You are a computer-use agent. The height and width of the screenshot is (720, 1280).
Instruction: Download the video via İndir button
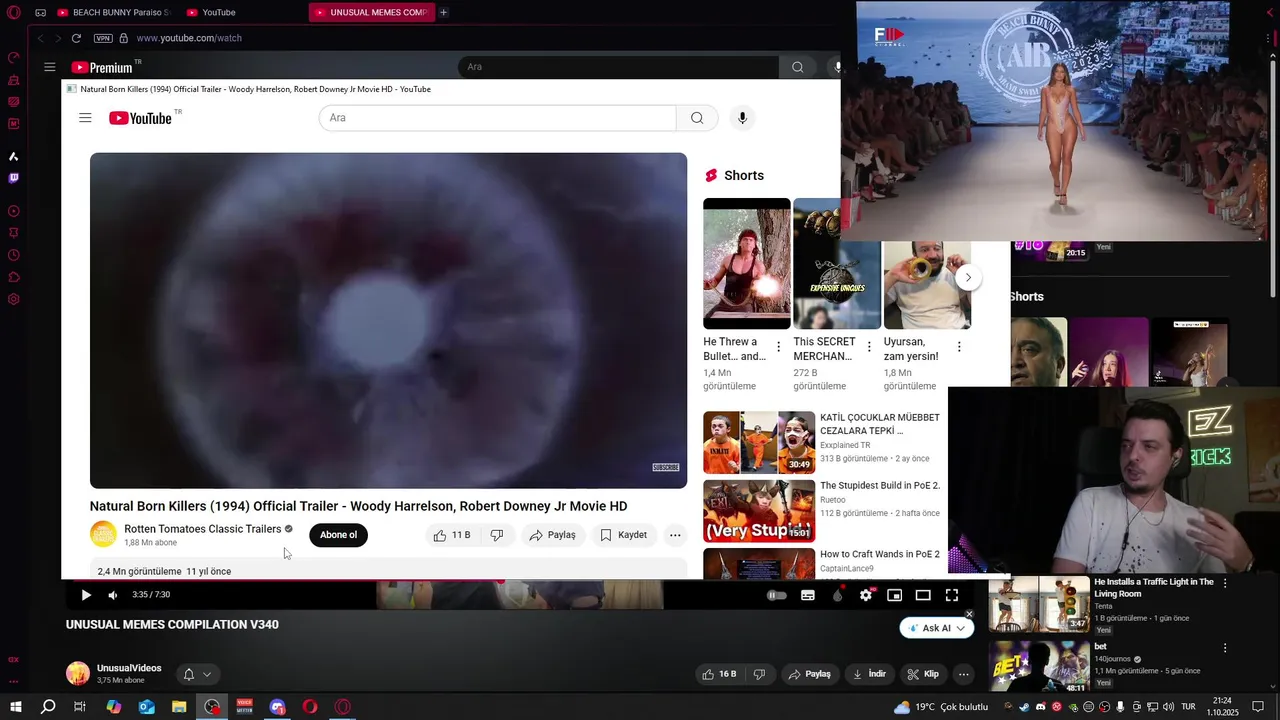pos(868,674)
